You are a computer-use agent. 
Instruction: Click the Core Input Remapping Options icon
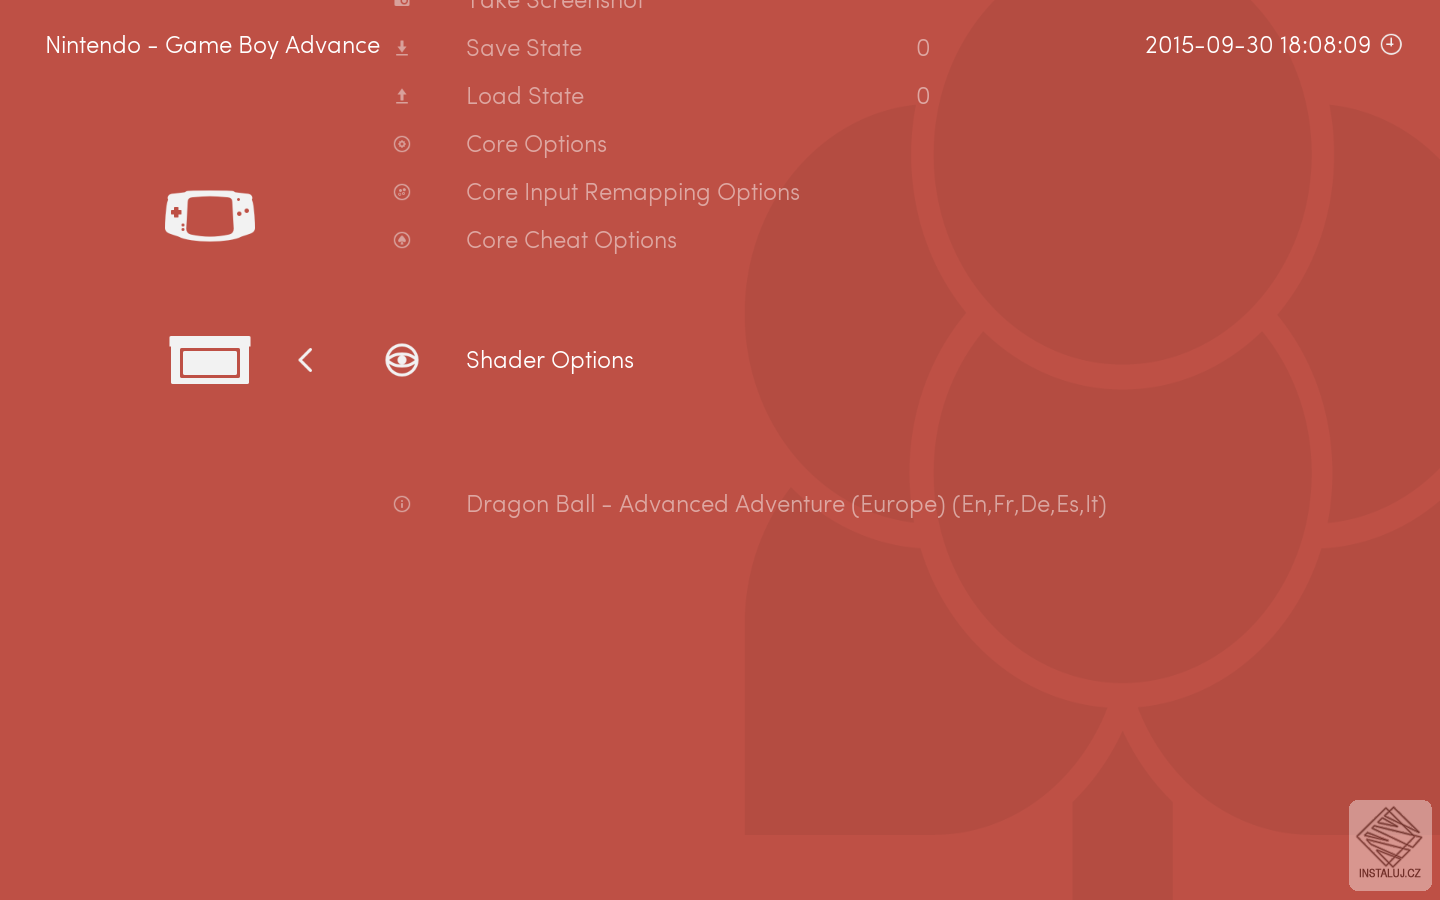(x=402, y=192)
